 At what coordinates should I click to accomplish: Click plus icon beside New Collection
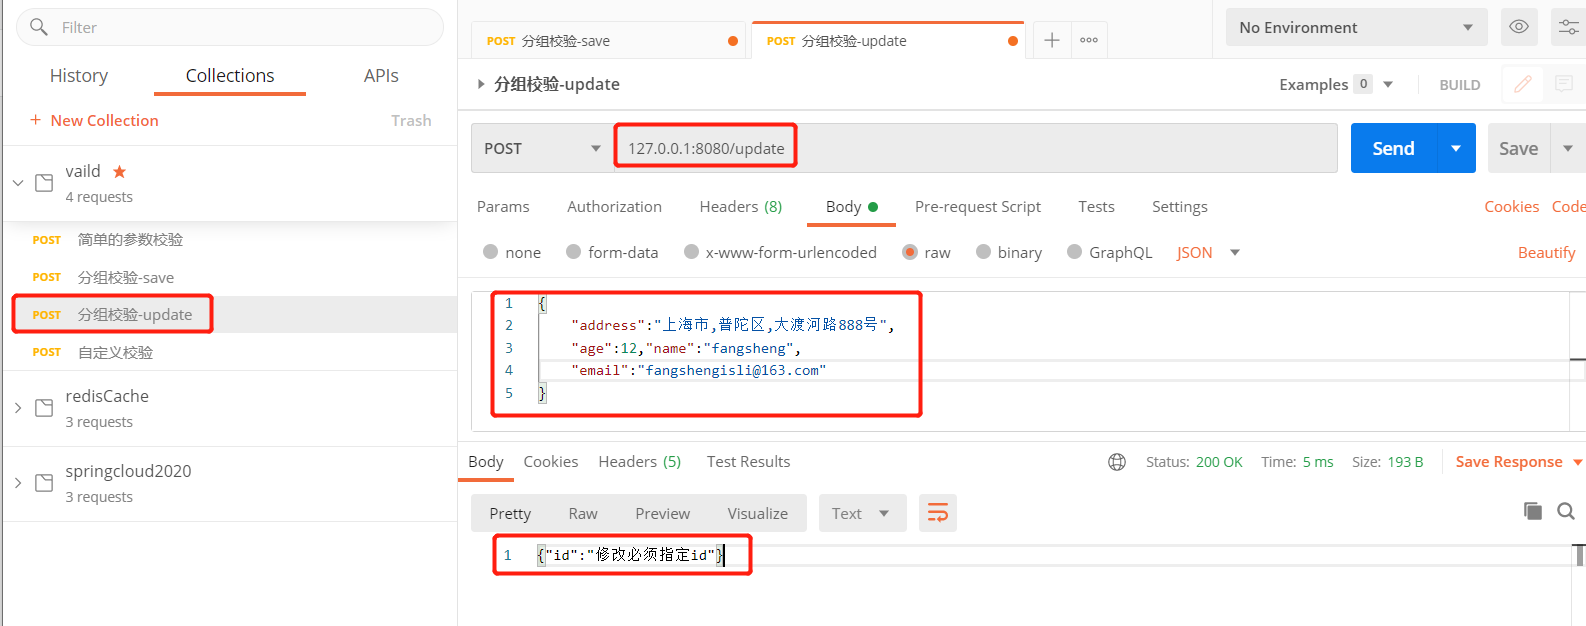pos(35,120)
